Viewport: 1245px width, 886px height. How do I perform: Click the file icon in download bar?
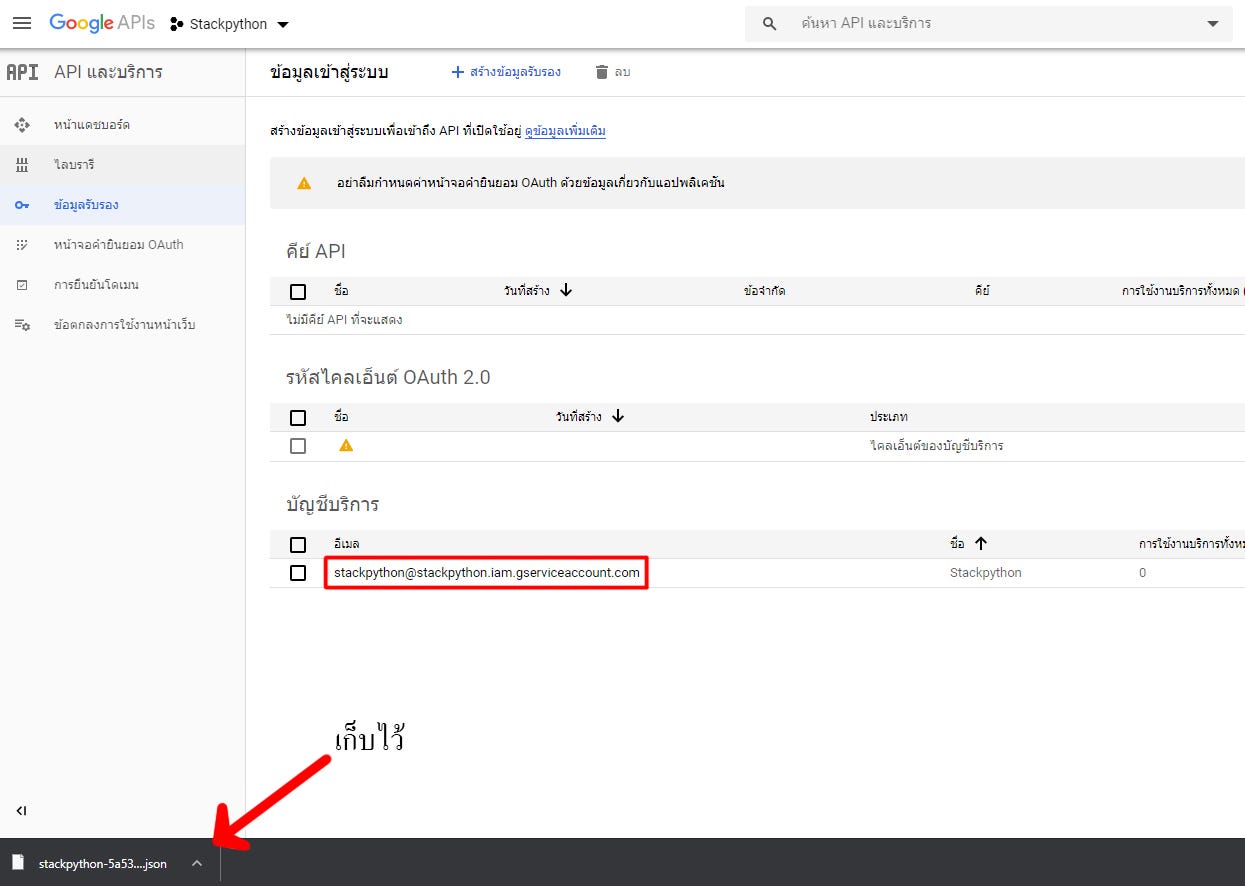(17, 863)
